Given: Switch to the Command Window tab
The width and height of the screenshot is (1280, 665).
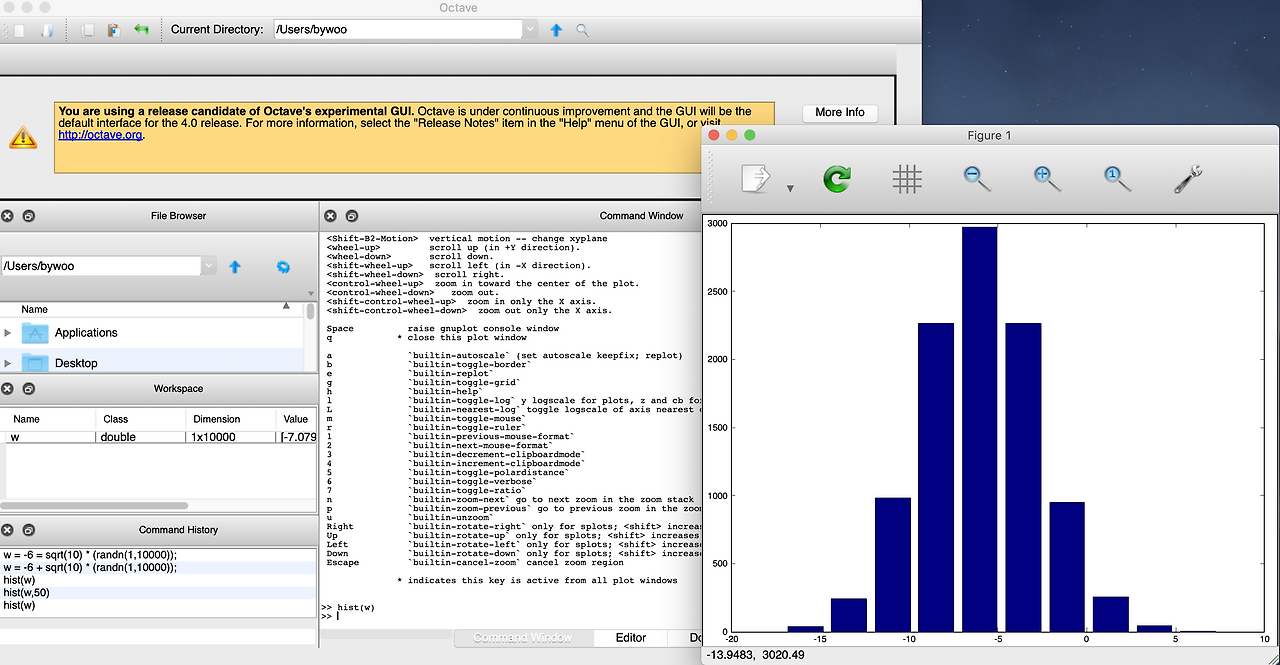Looking at the screenshot, I should [x=523, y=637].
